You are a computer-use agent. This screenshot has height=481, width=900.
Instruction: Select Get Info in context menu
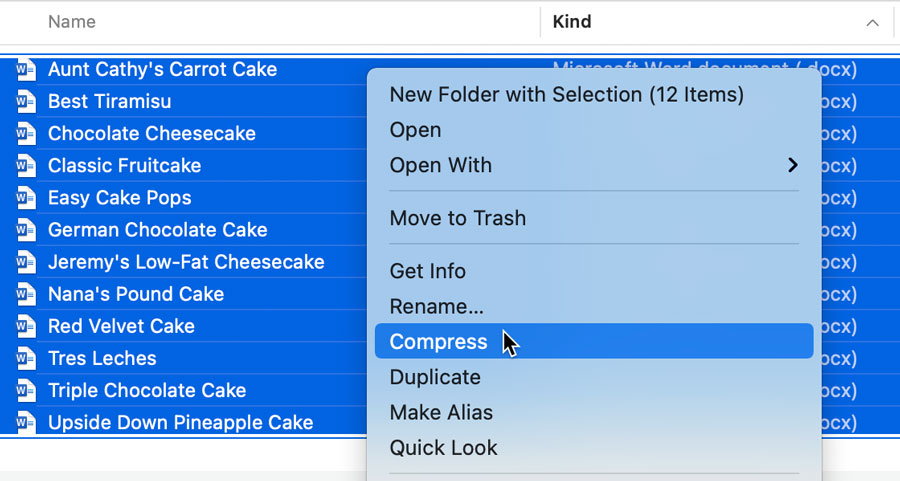pyautogui.click(x=427, y=271)
